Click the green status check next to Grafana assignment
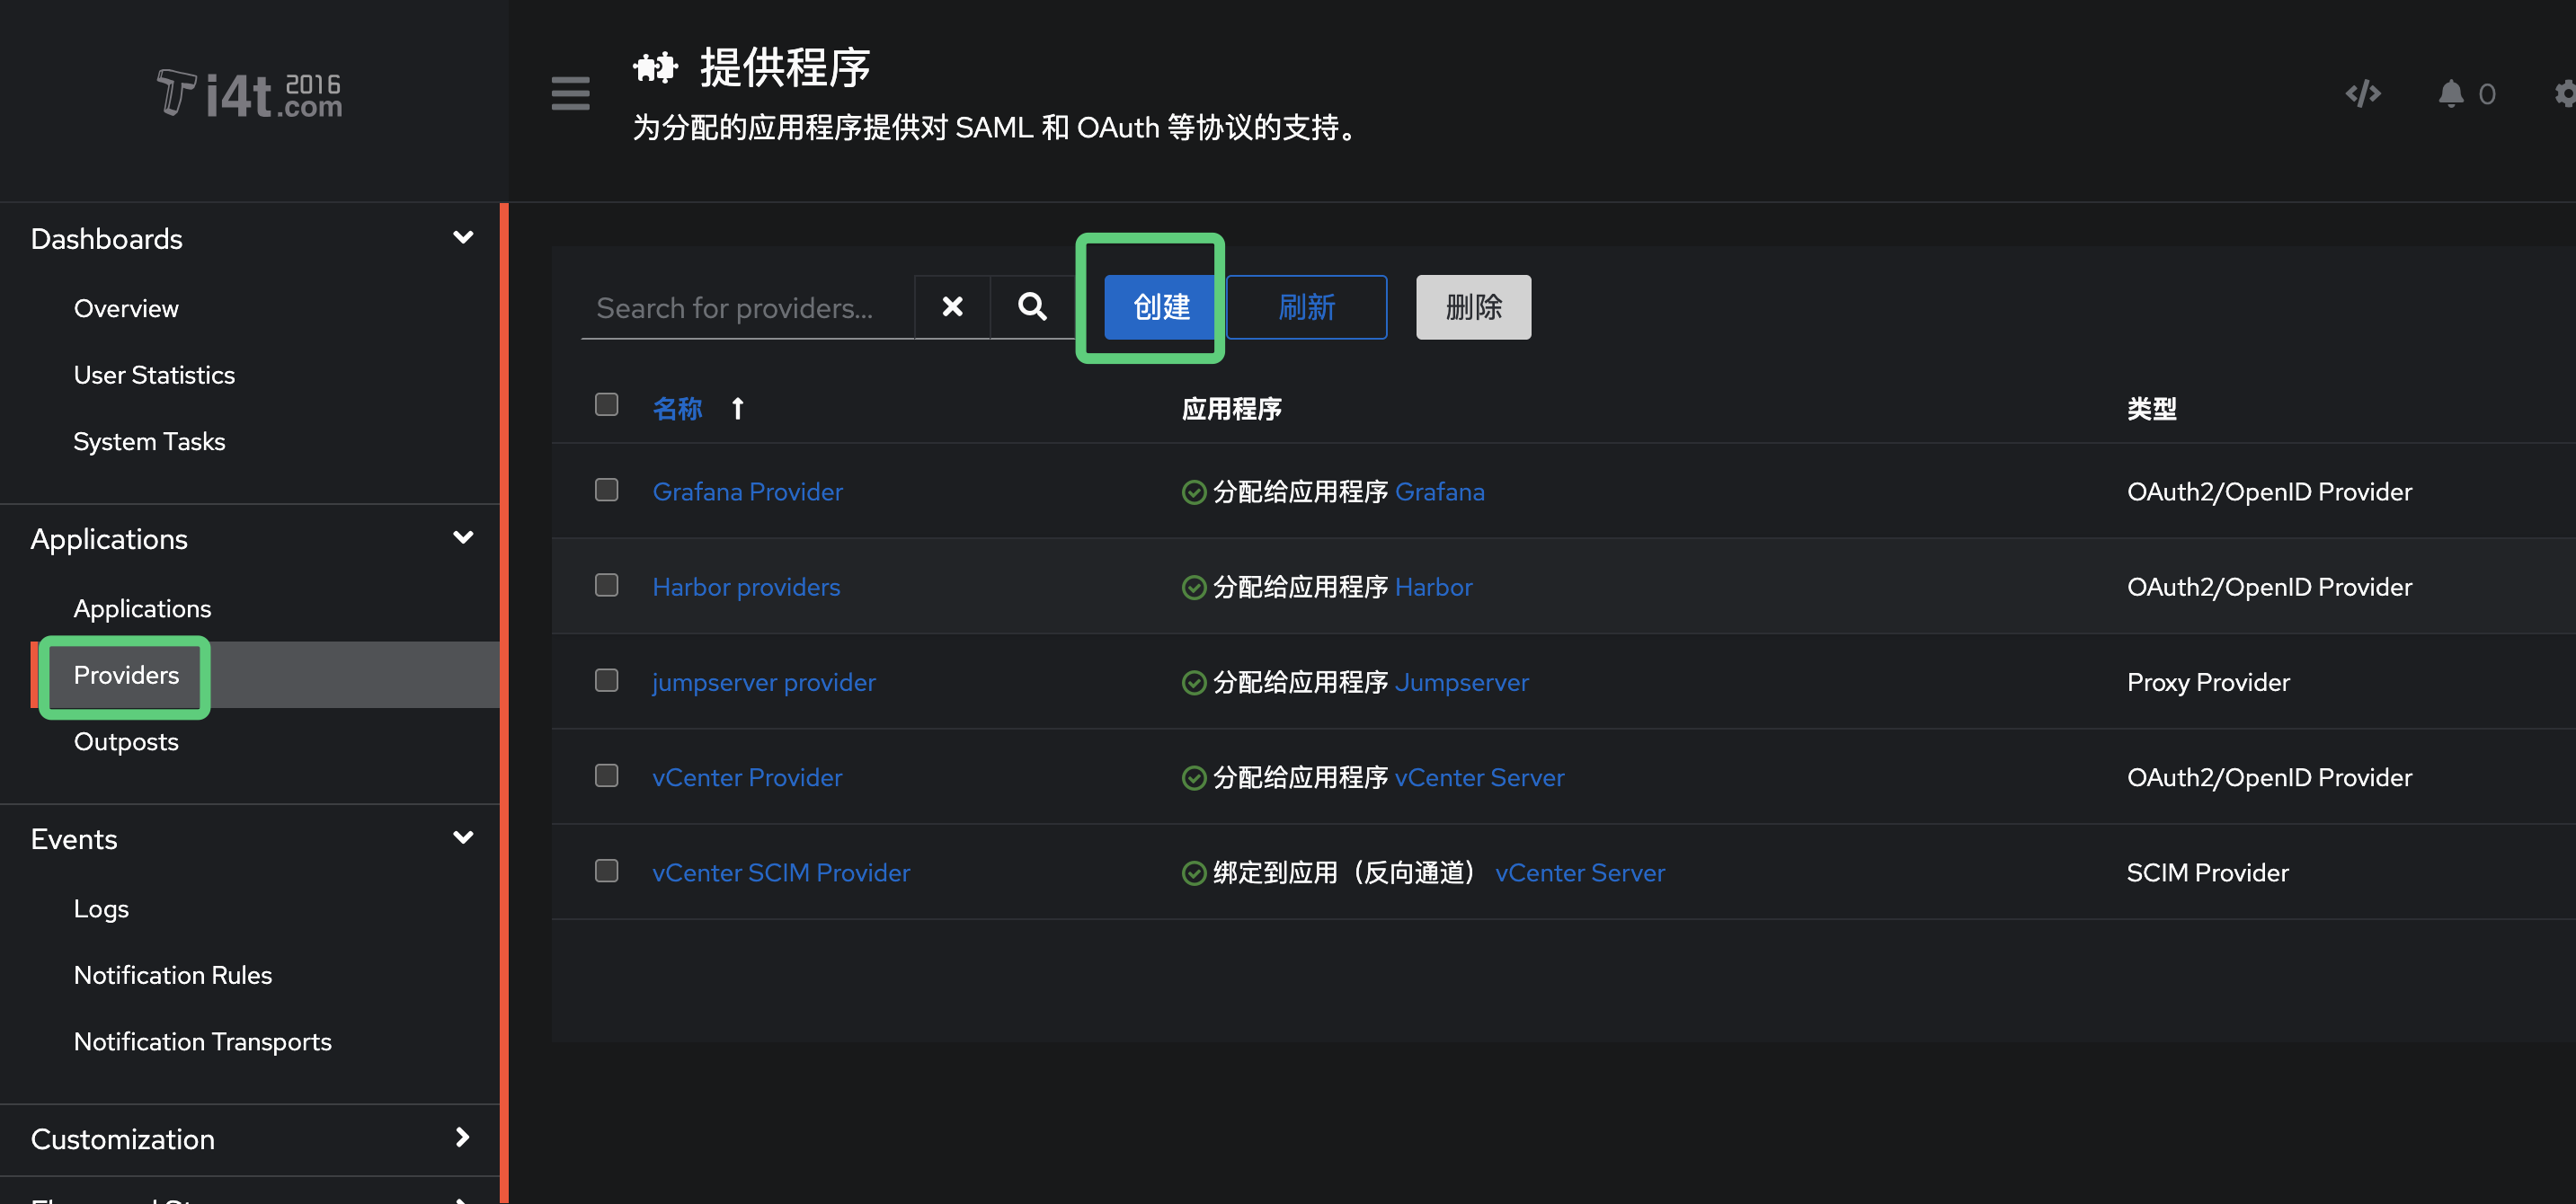Screen dimensions: 2576x1204 [1193, 491]
